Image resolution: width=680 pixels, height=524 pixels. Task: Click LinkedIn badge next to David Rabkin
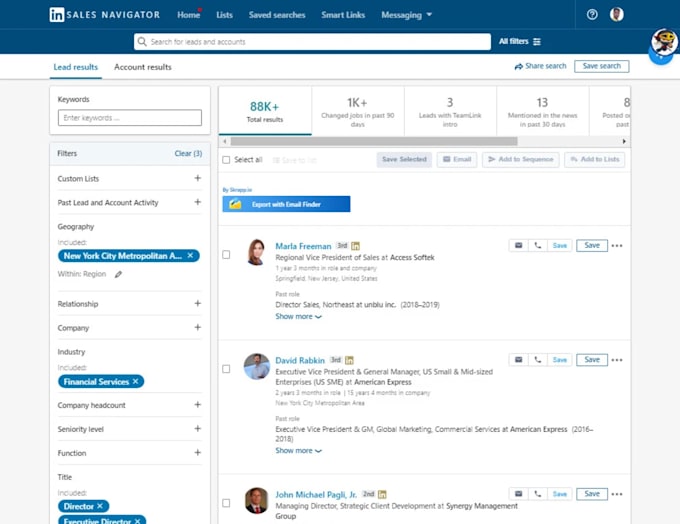(349, 360)
